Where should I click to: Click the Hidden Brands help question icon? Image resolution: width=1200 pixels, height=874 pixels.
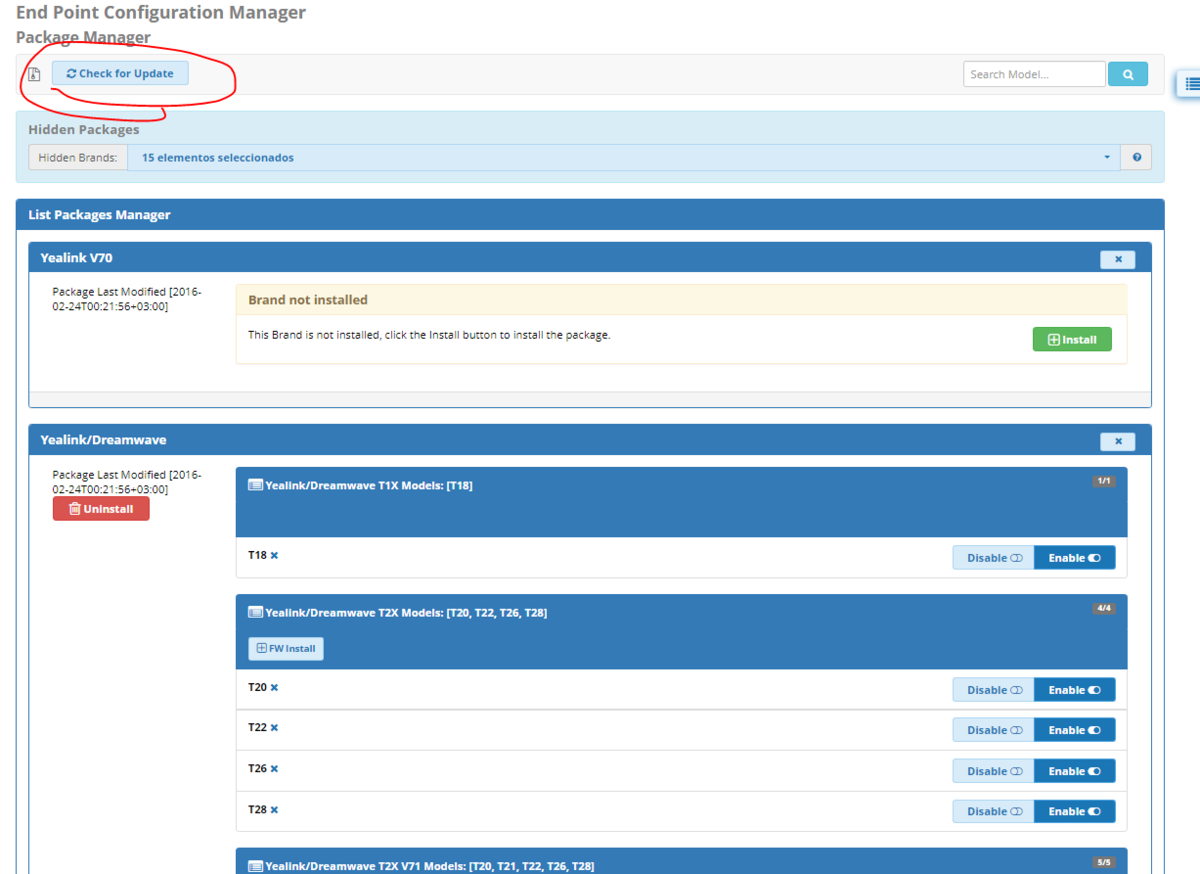point(1136,157)
